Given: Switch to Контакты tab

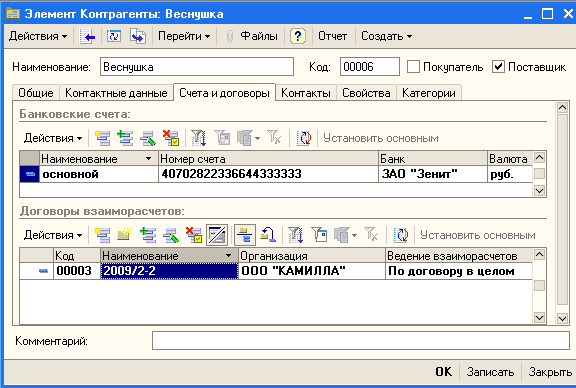Looking at the screenshot, I should pyautogui.click(x=306, y=93).
